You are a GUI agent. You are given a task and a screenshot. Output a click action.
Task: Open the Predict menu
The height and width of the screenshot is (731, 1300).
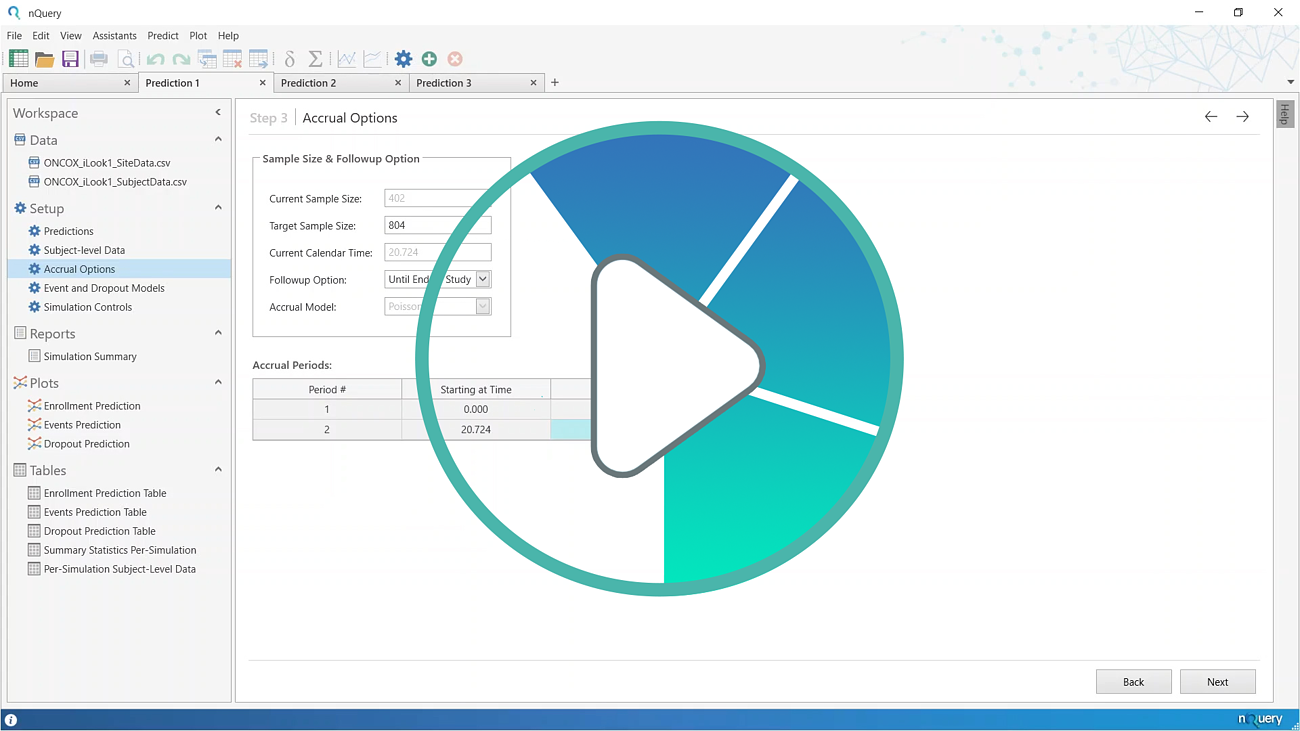click(162, 36)
